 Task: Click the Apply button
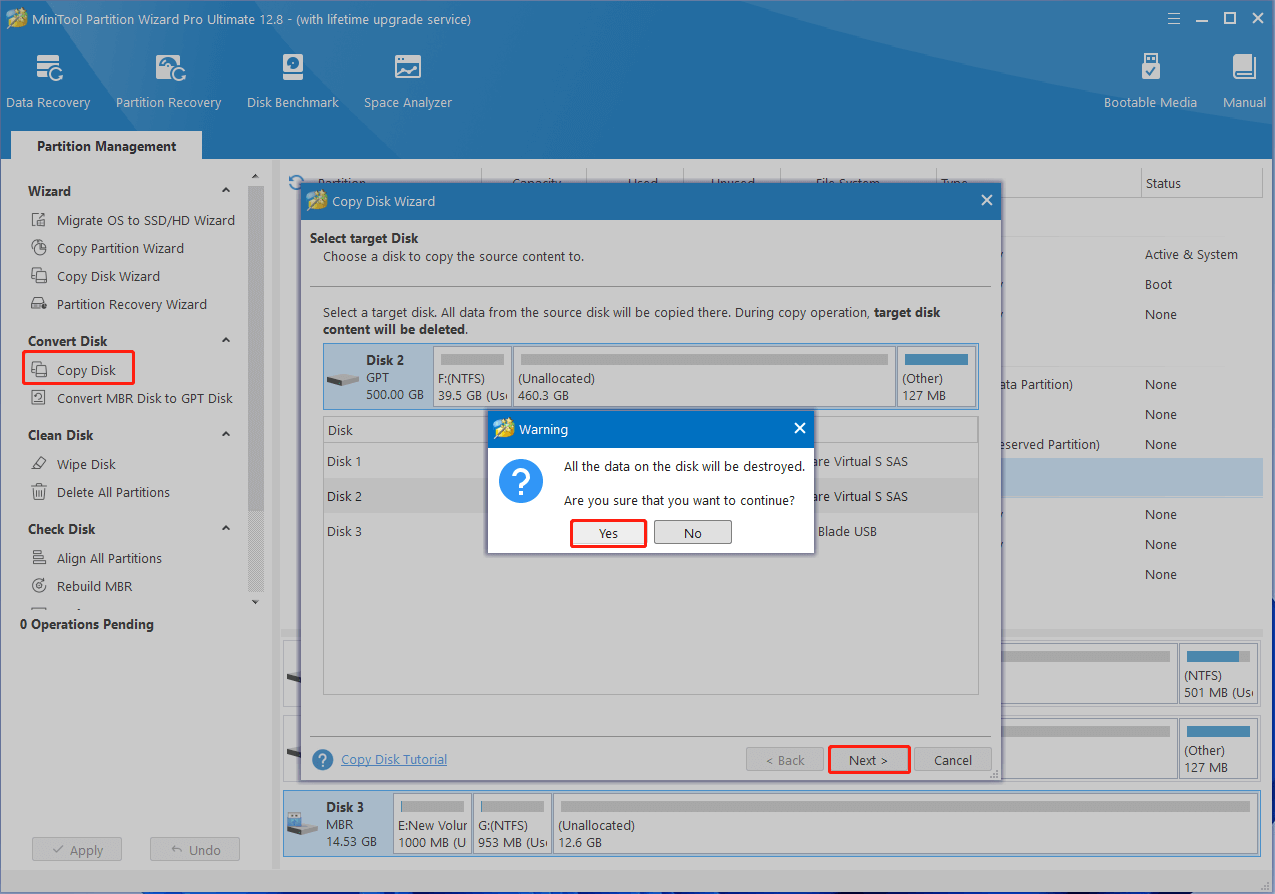click(76, 850)
